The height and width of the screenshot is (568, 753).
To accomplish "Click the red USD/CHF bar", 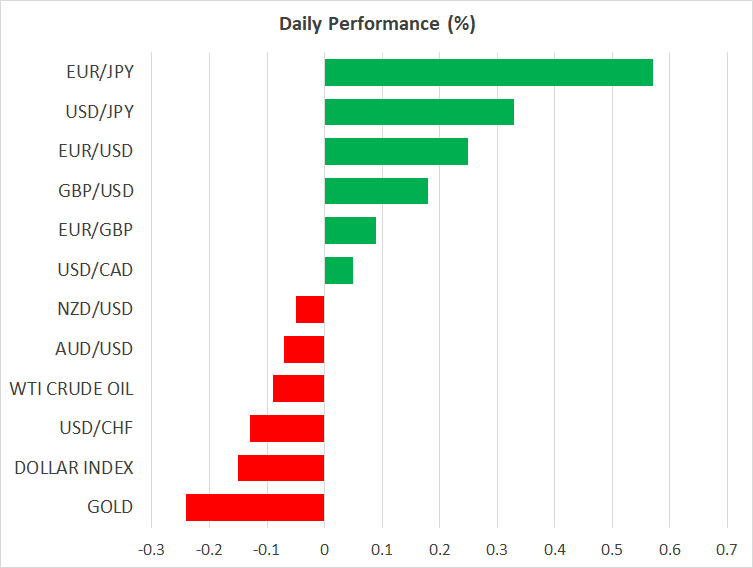I will (x=287, y=428).
